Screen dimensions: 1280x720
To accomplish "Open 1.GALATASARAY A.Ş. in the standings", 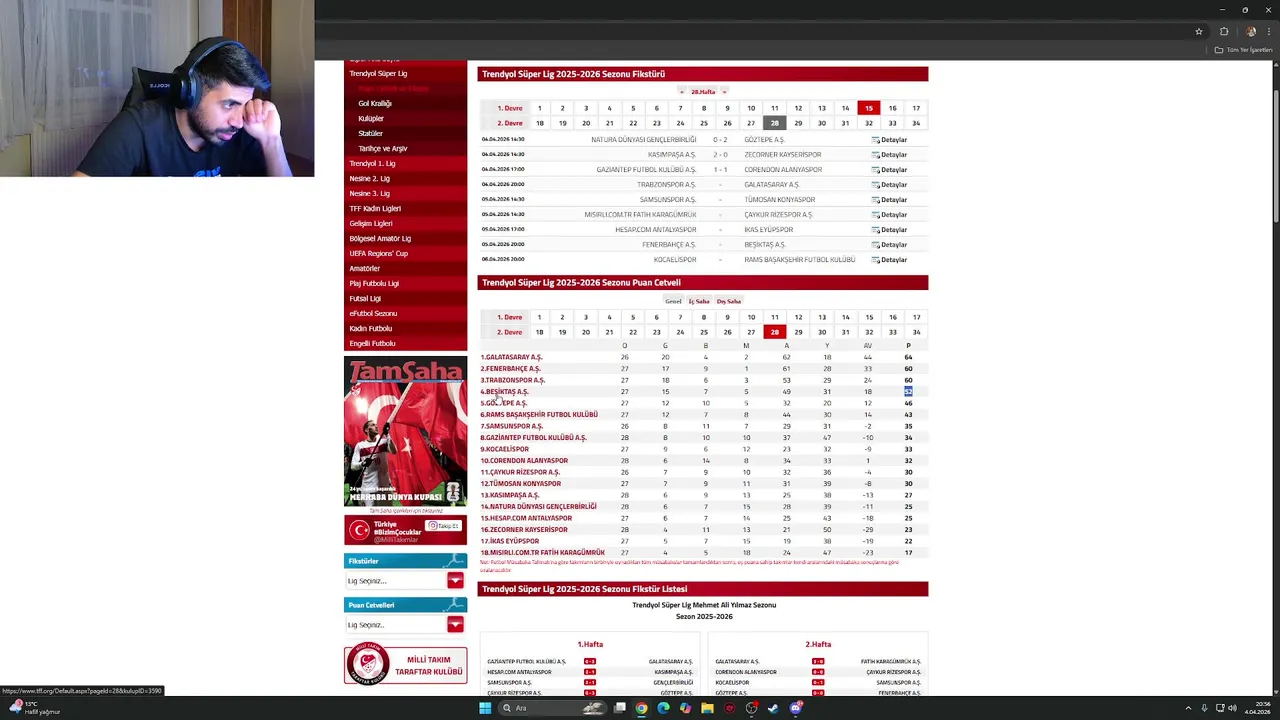I will point(511,357).
